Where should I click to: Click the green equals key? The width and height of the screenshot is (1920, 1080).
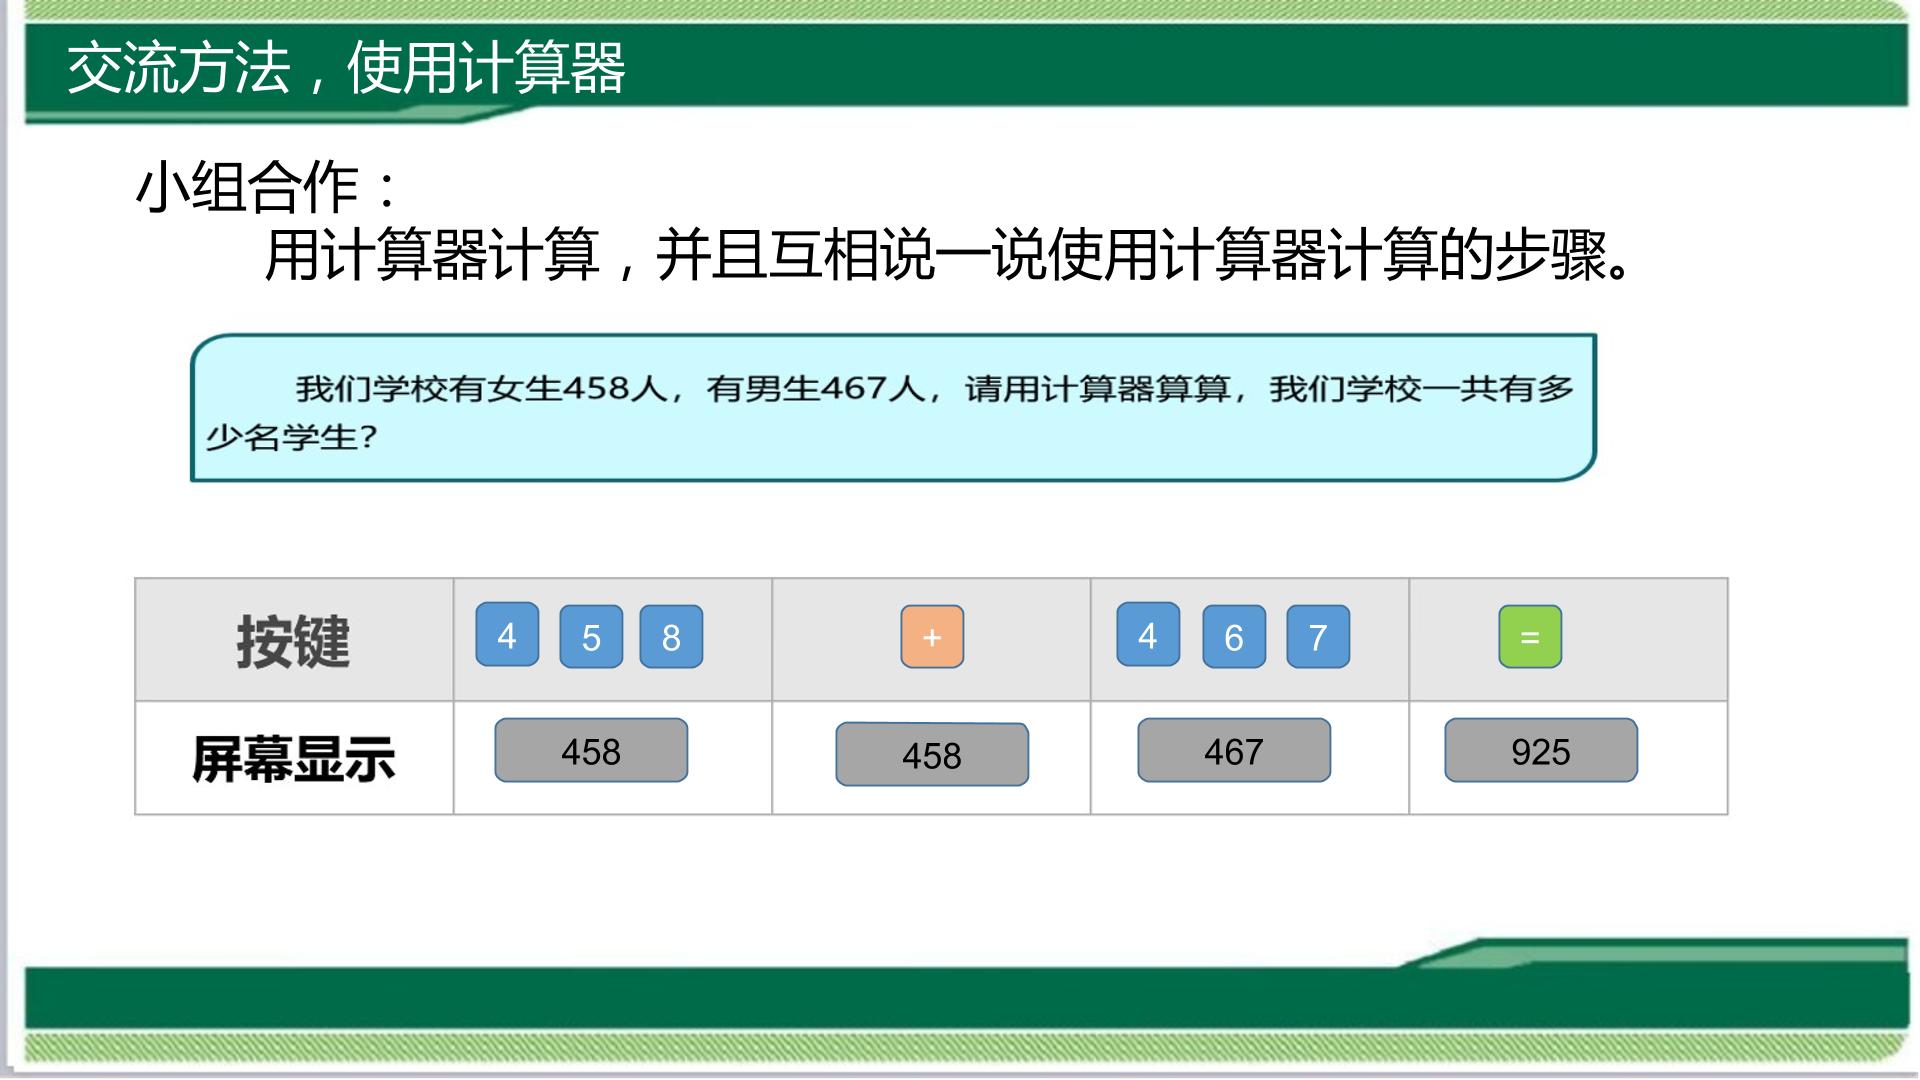click(1530, 636)
